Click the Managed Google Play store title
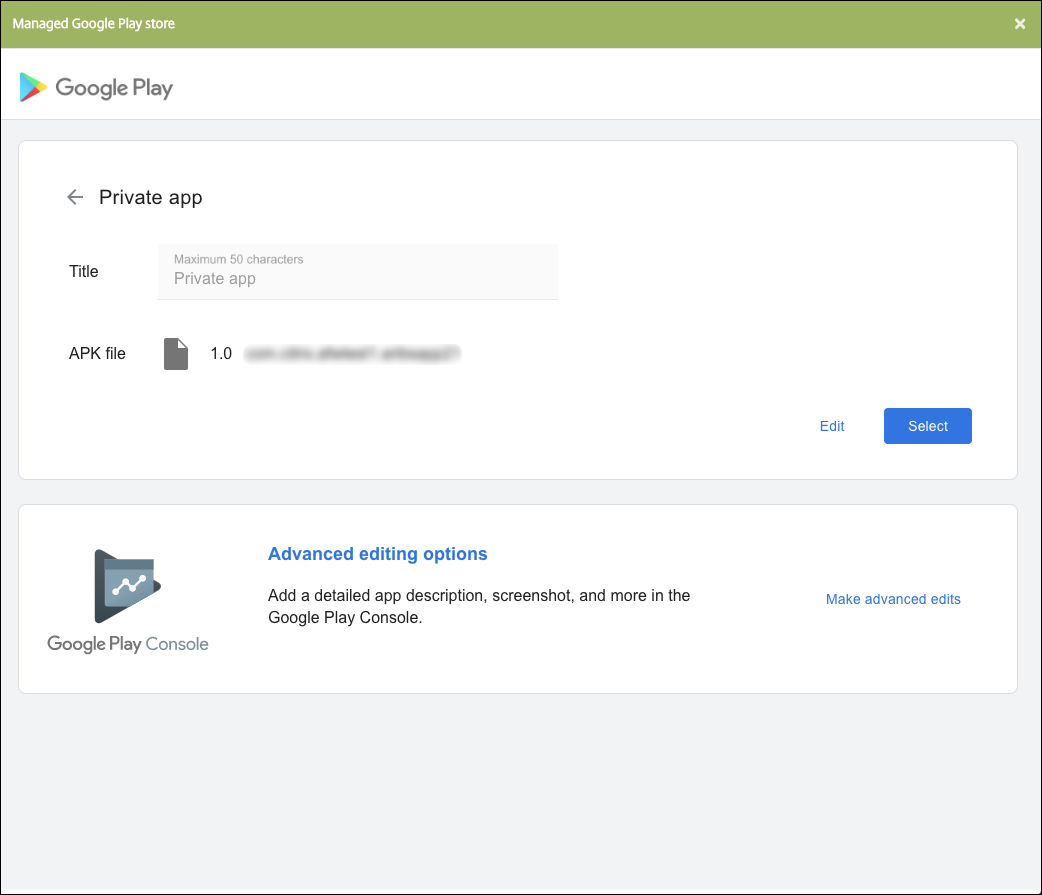 coord(94,24)
